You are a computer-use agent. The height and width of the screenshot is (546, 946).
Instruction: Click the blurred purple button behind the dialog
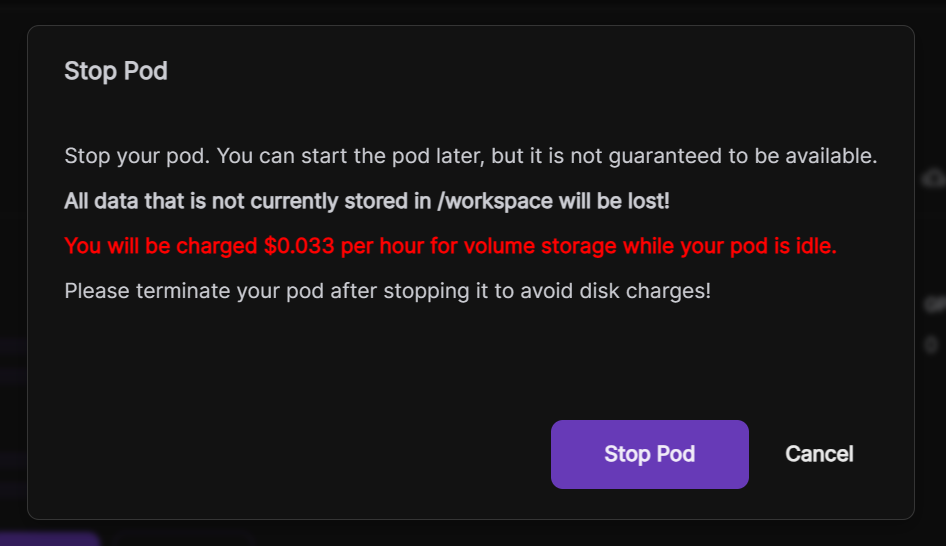(50, 538)
